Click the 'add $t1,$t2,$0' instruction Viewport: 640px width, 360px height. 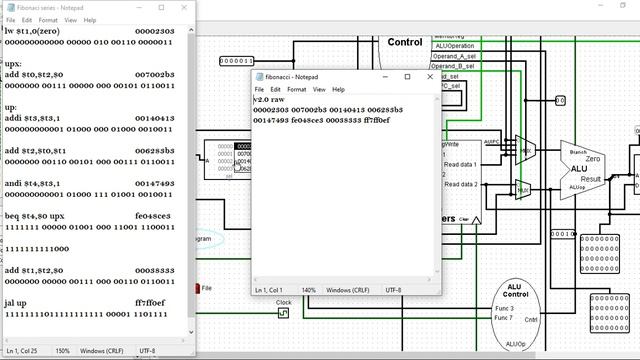point(34,271)
